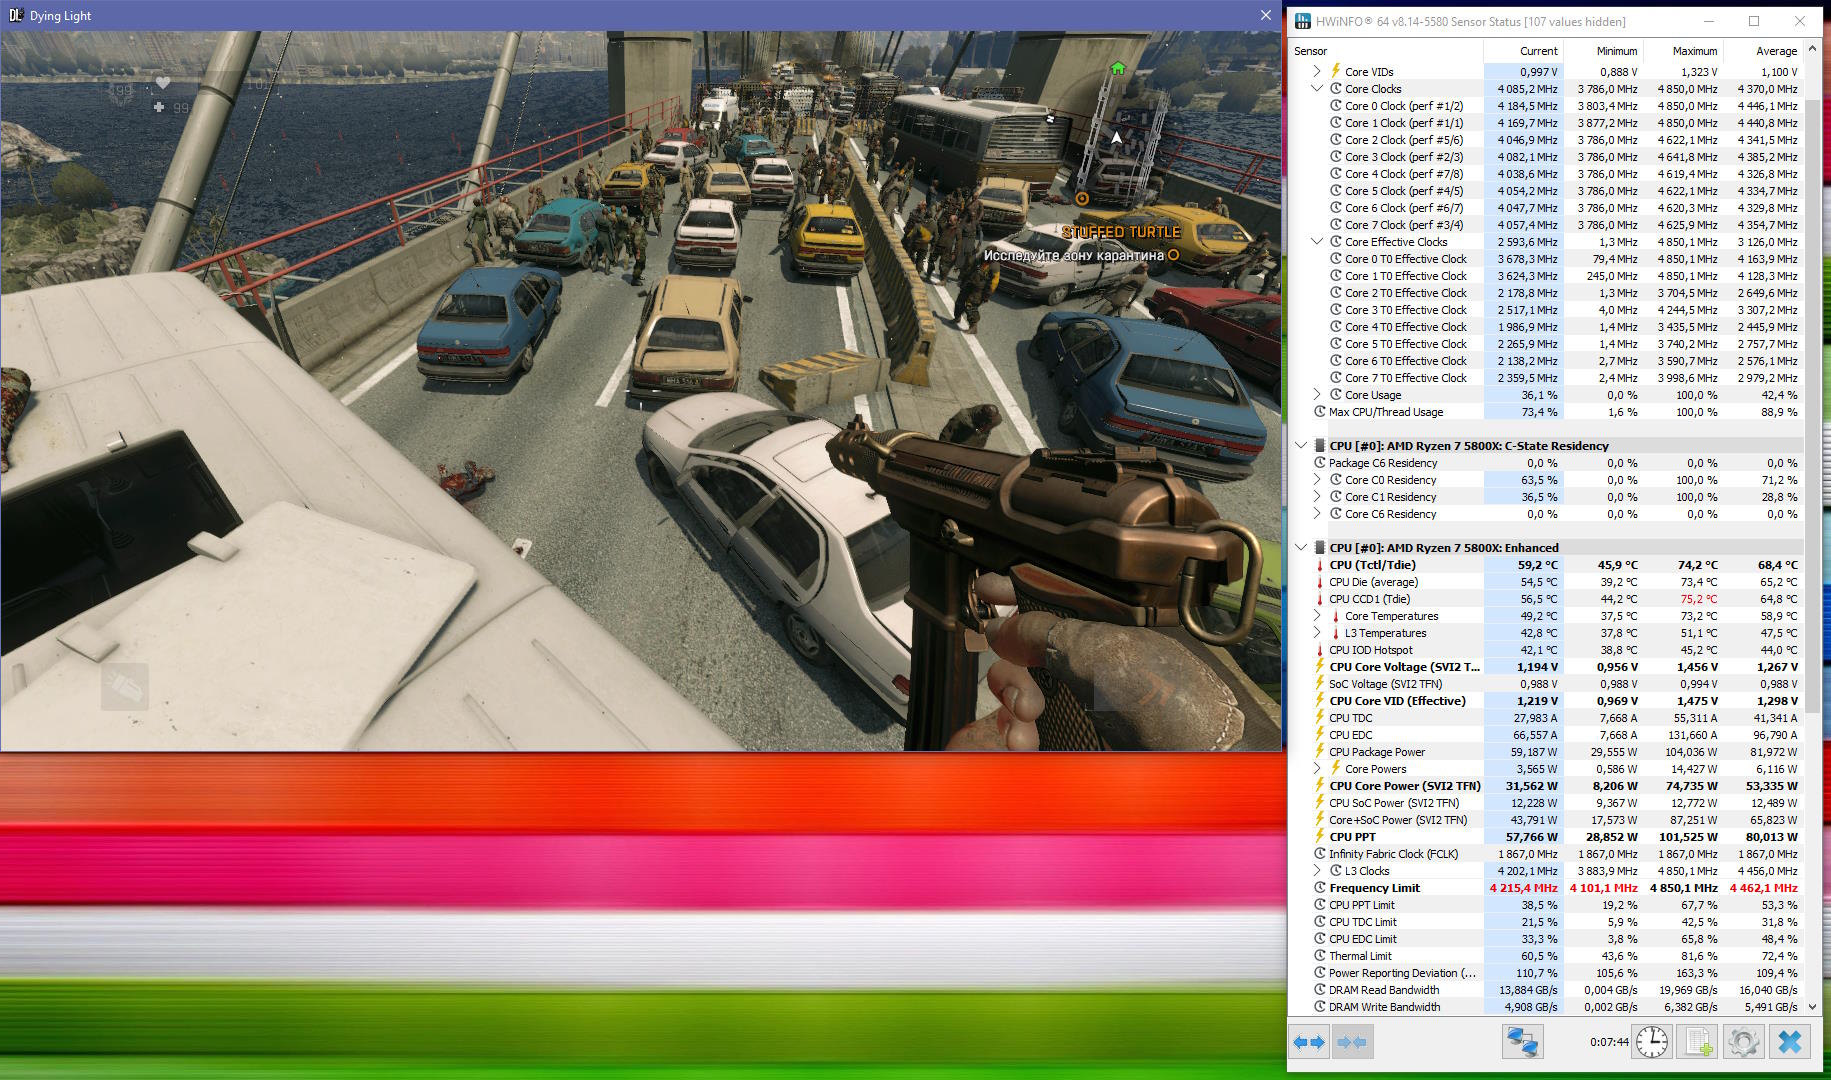The image size is (1831, 1080).
Task: Select the CPU TDC sensor row
Action: pyautogui.click(x=1546, y=718)
